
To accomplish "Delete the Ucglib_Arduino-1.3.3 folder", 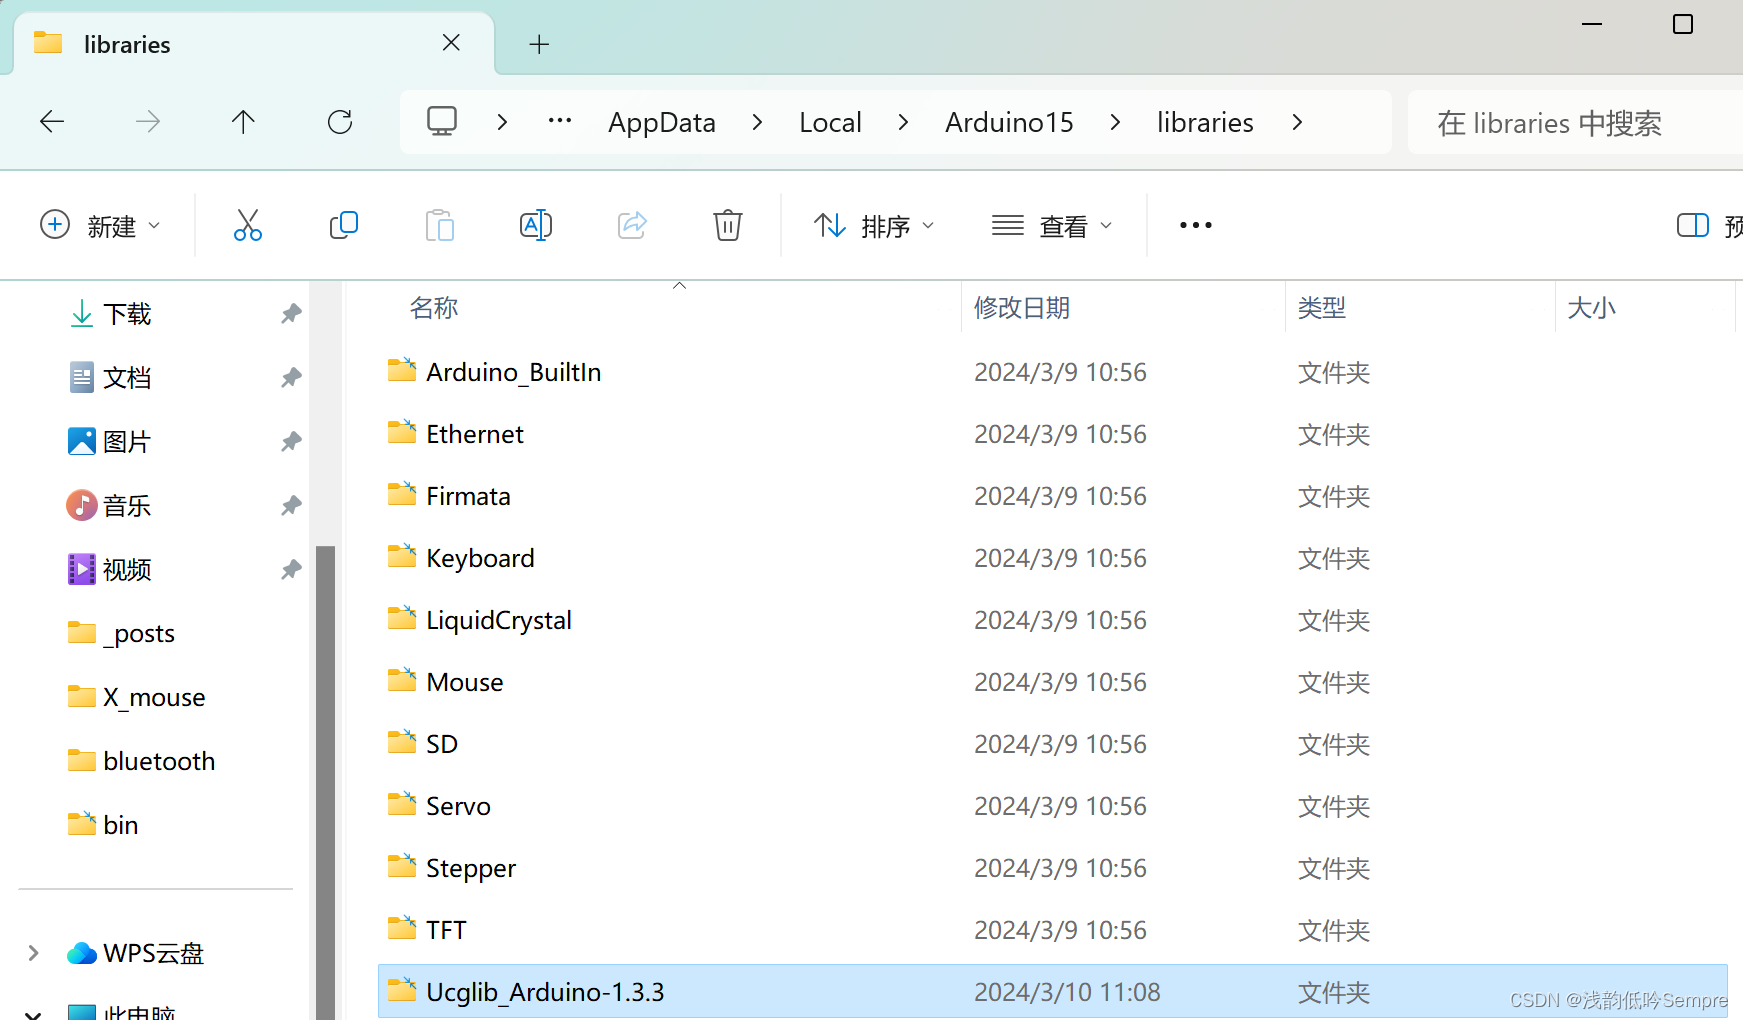I will click(727, 225).
